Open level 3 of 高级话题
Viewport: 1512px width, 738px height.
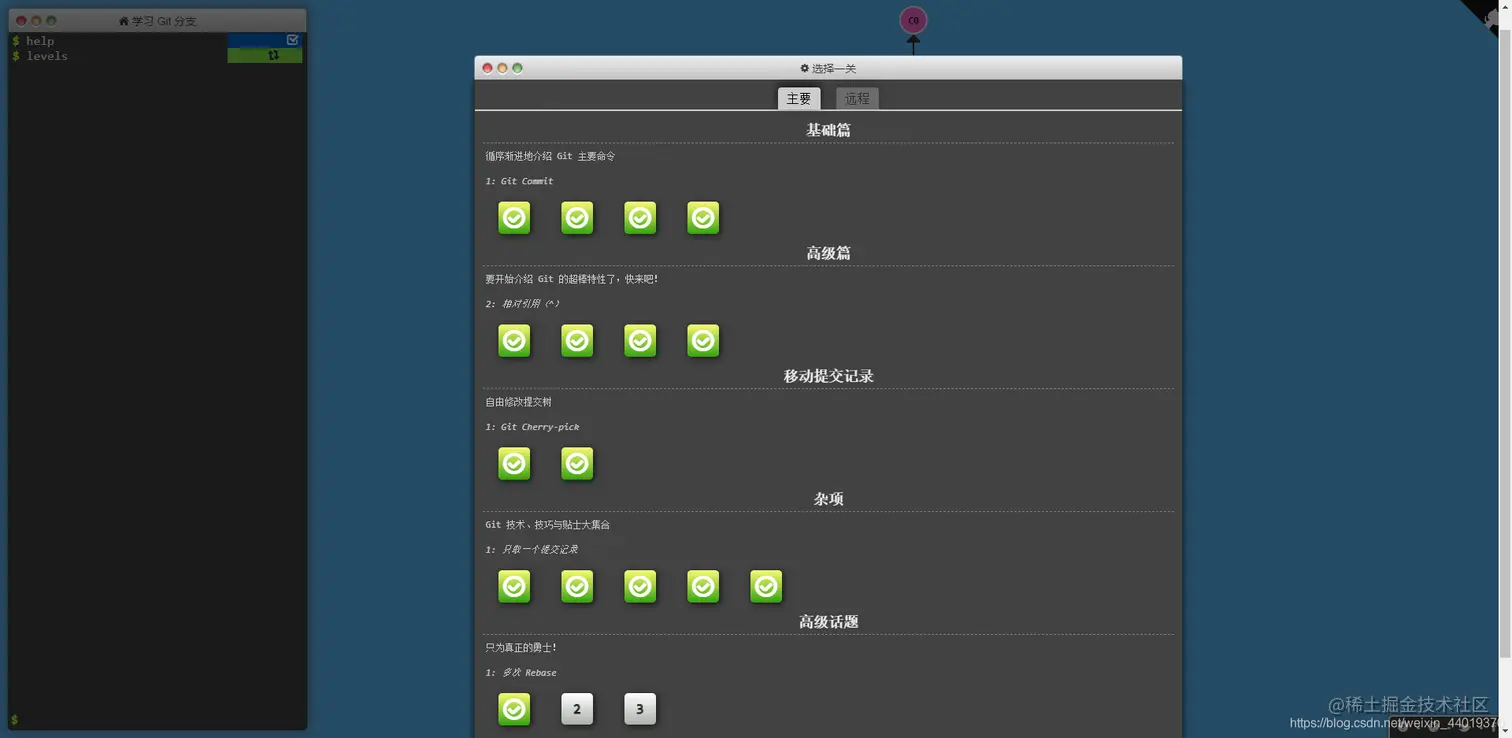click(x=640, y=709)
